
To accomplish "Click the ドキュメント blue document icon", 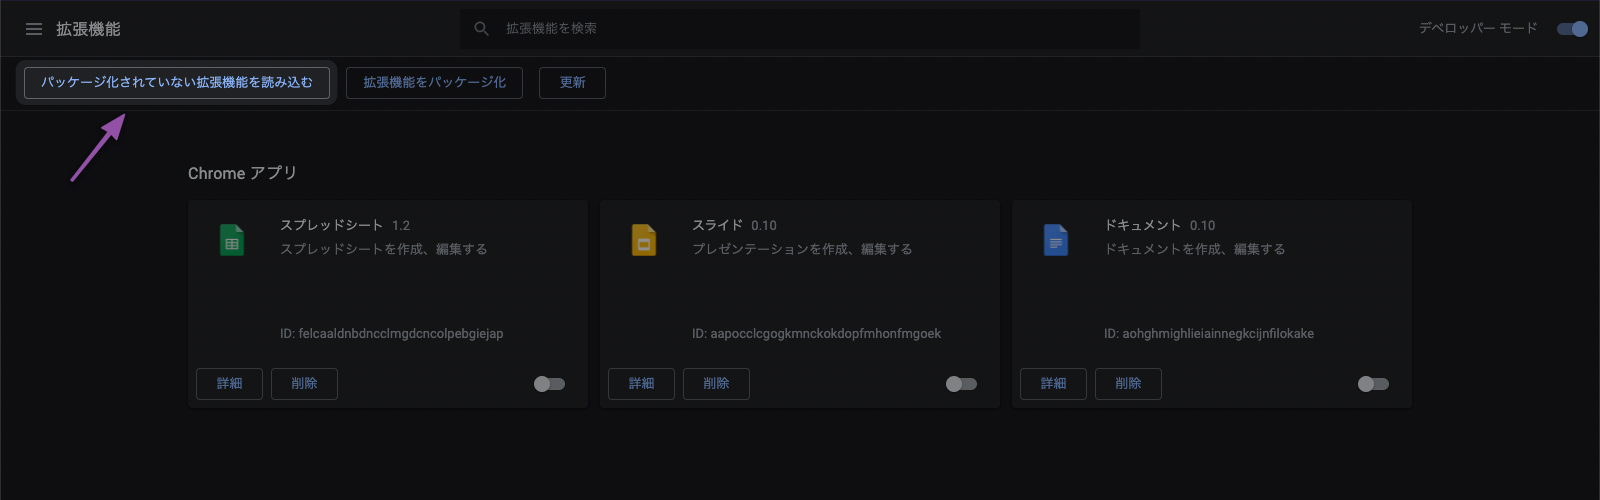I will tap(1056, 240).
